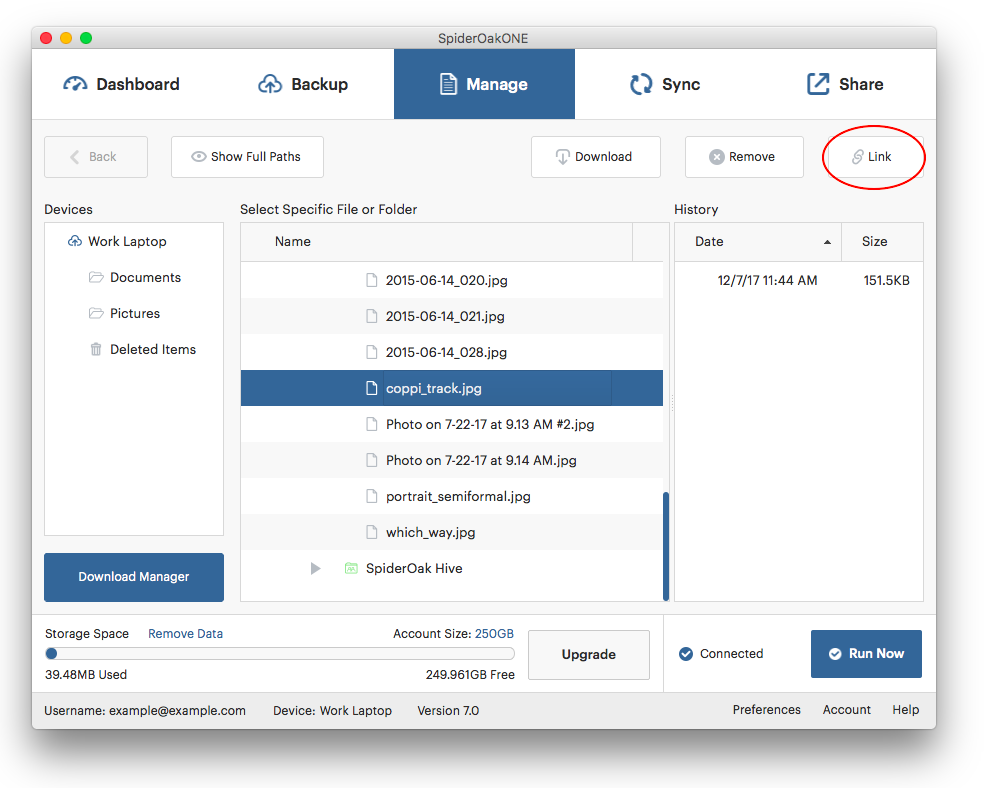Screen dimensions: 1002x788
Task: Click file icon beside 2015-06-14_021.jpg
Action: pos(371,316)
